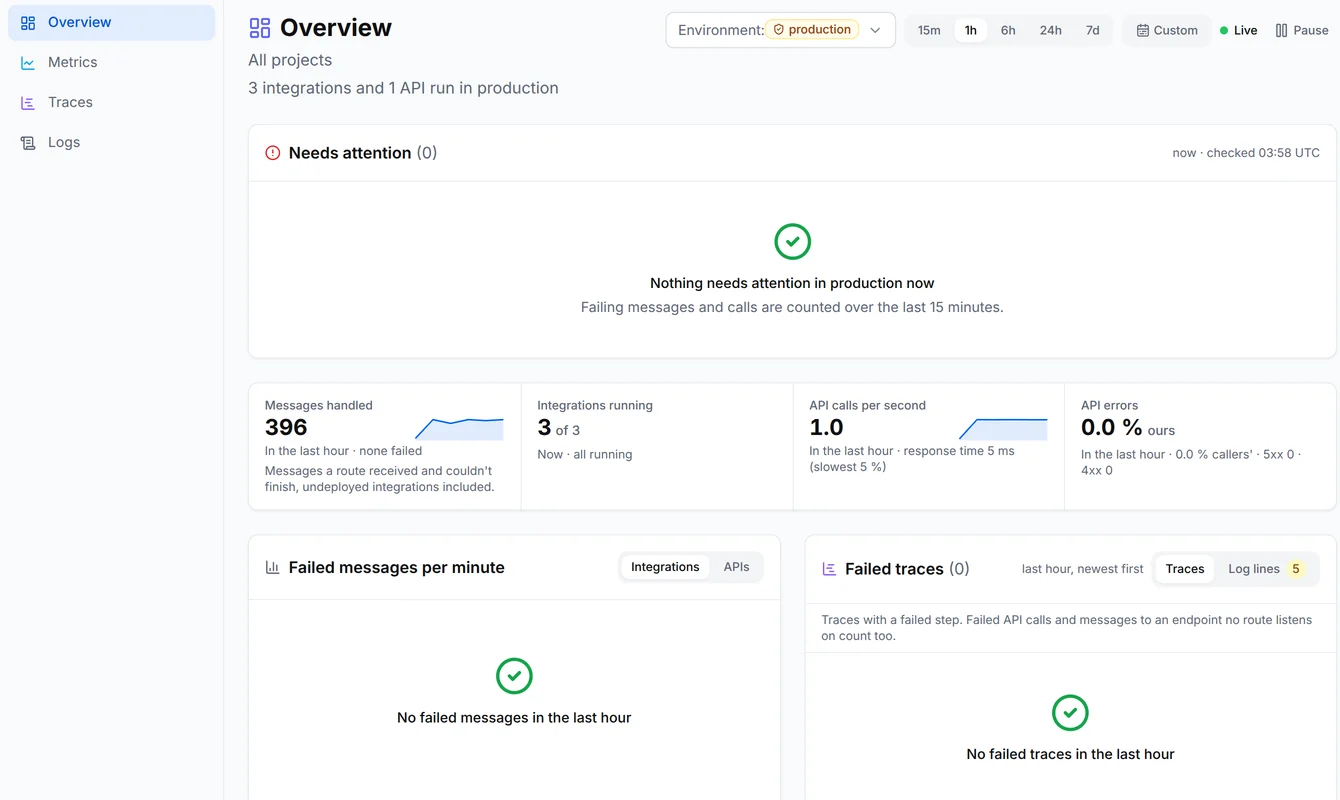This screenshot has width=1340, height=800.
Task: Go to Traces page in sidebar
Action: pyautogui.click(x=111, y=102)
